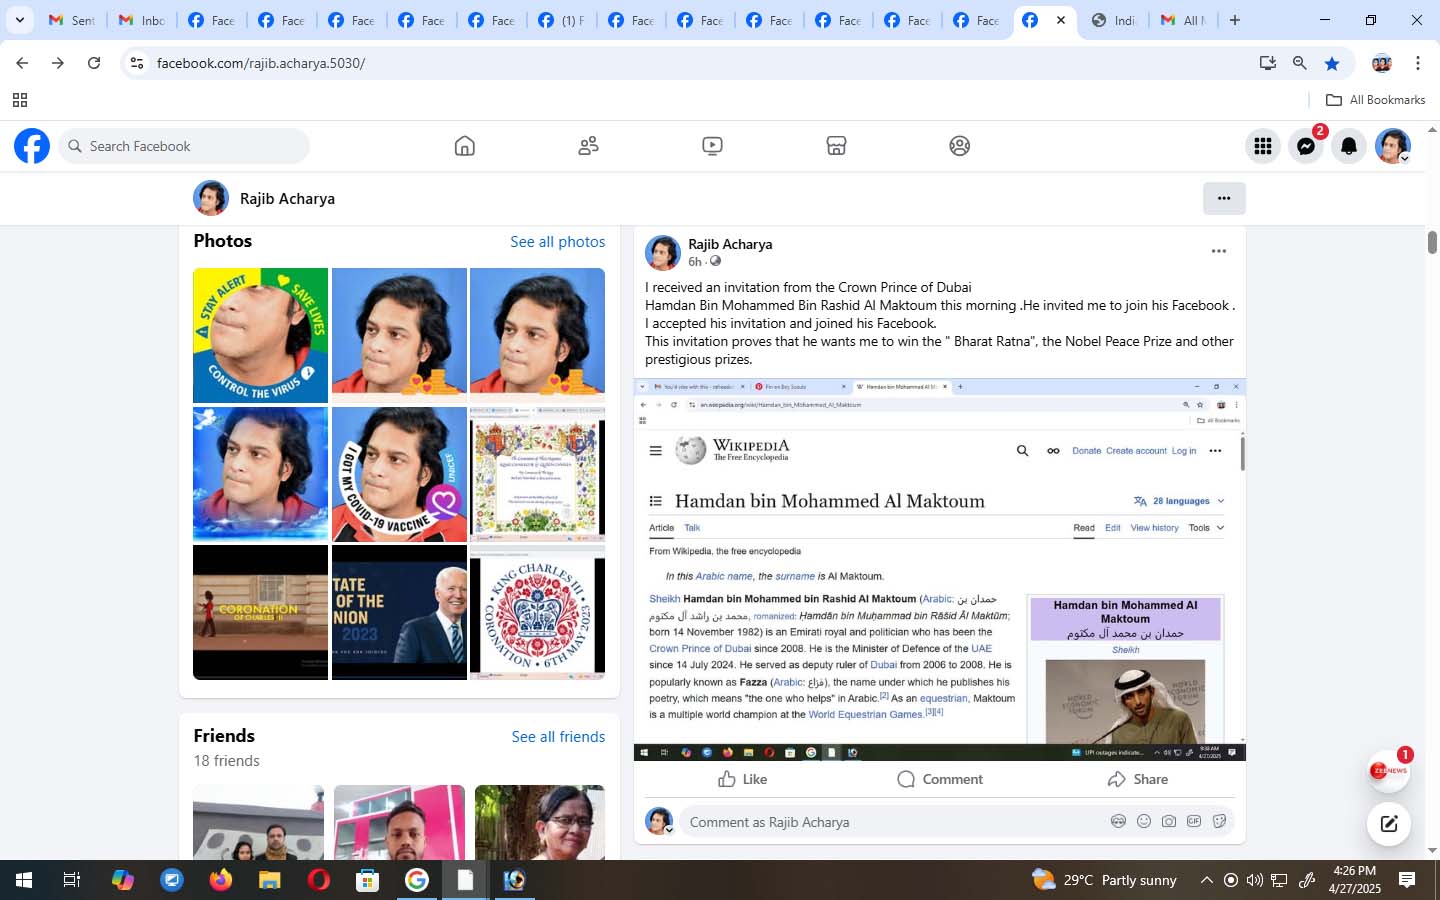Screen dimensions: 1440x900
Task: Open sticker picker in comment box
Action: [1220, 821]
